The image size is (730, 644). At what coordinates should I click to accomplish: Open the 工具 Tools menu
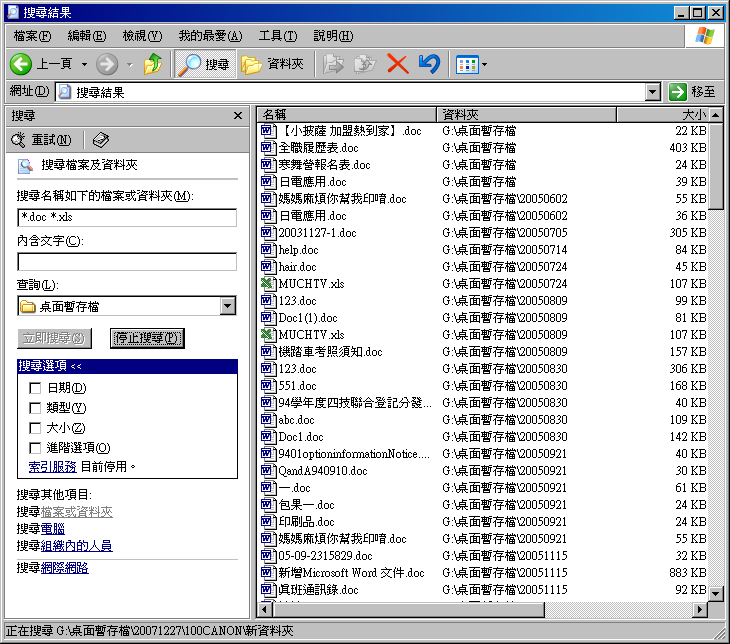(x=276, y=36)
